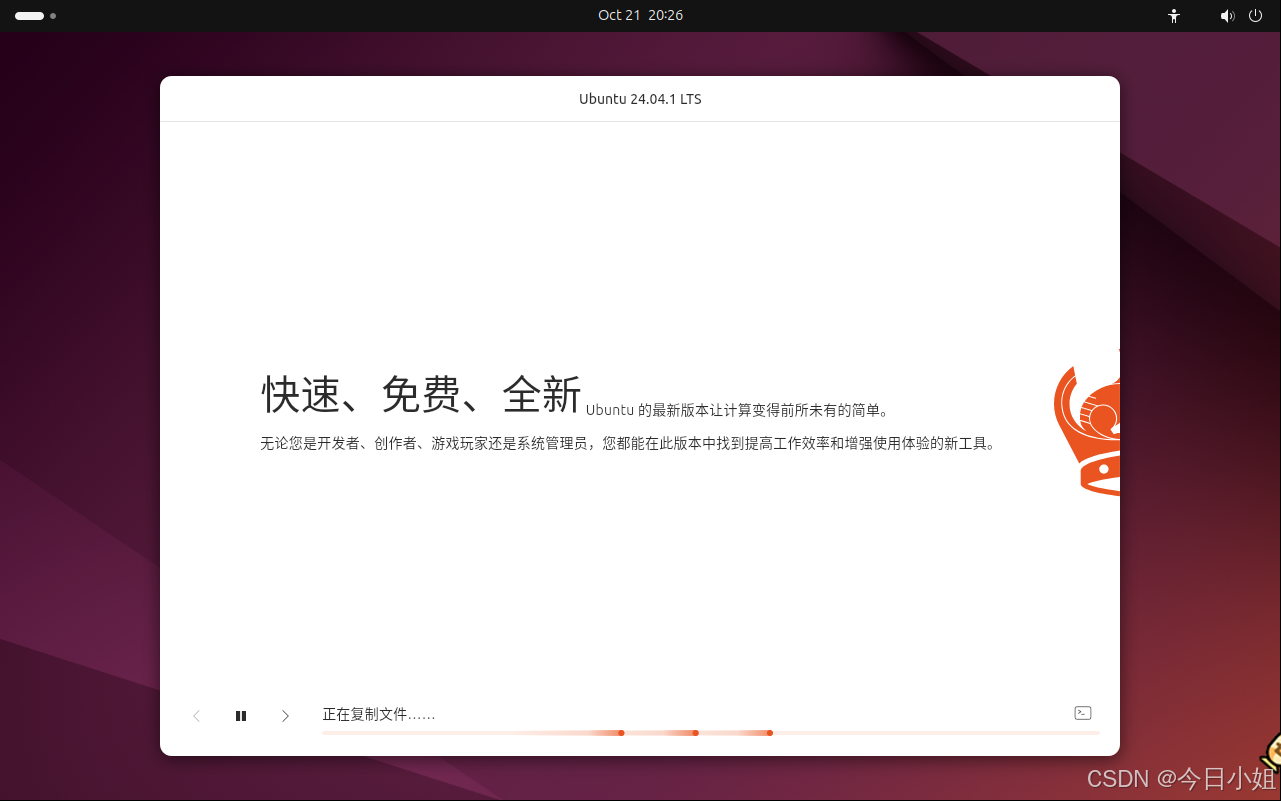Click the workspace indicator pill at top left

(x=29, y=16)
